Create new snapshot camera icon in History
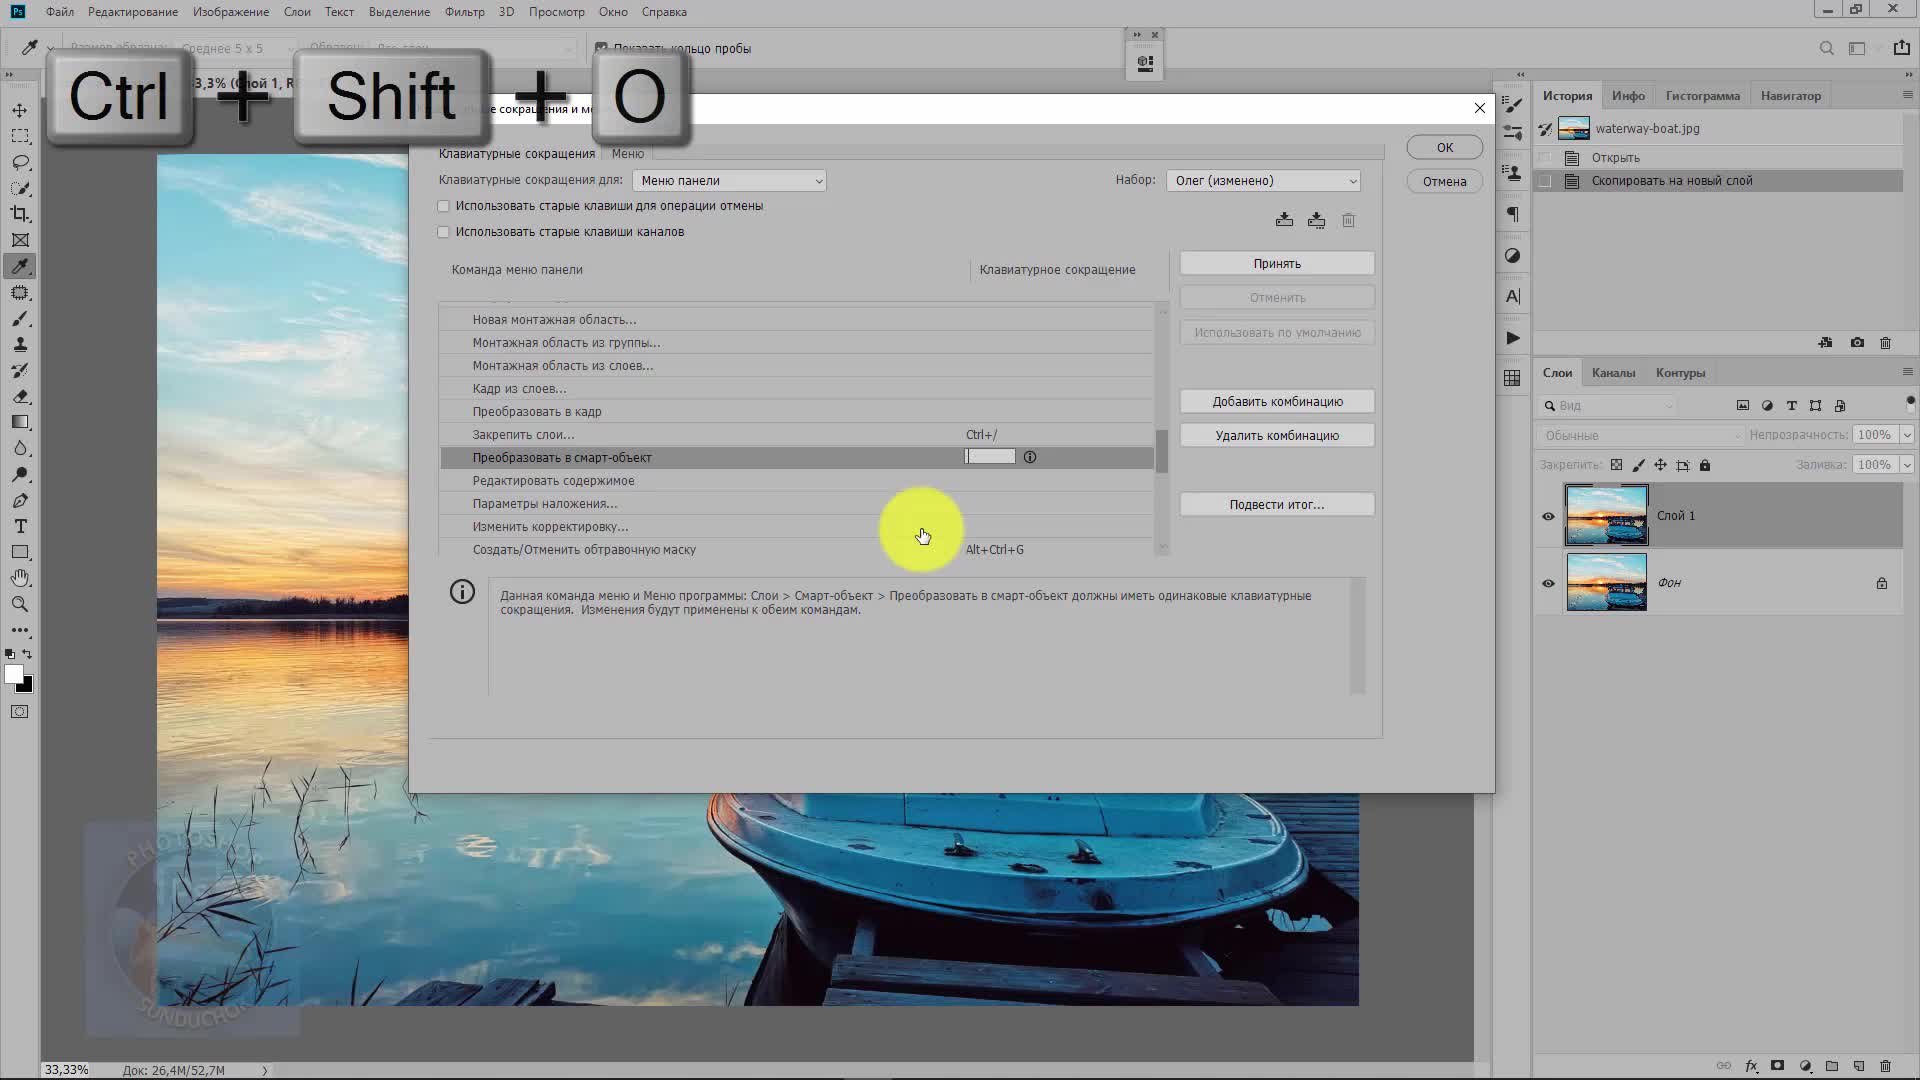The height and width of the screenshot is (1080, 1920). 1857,343
